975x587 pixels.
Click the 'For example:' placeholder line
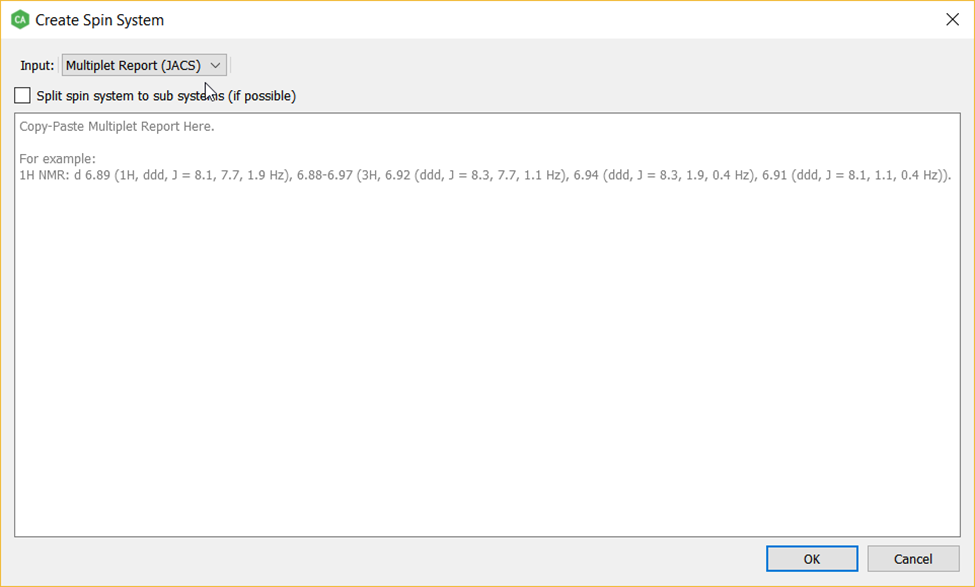(57, 159)
